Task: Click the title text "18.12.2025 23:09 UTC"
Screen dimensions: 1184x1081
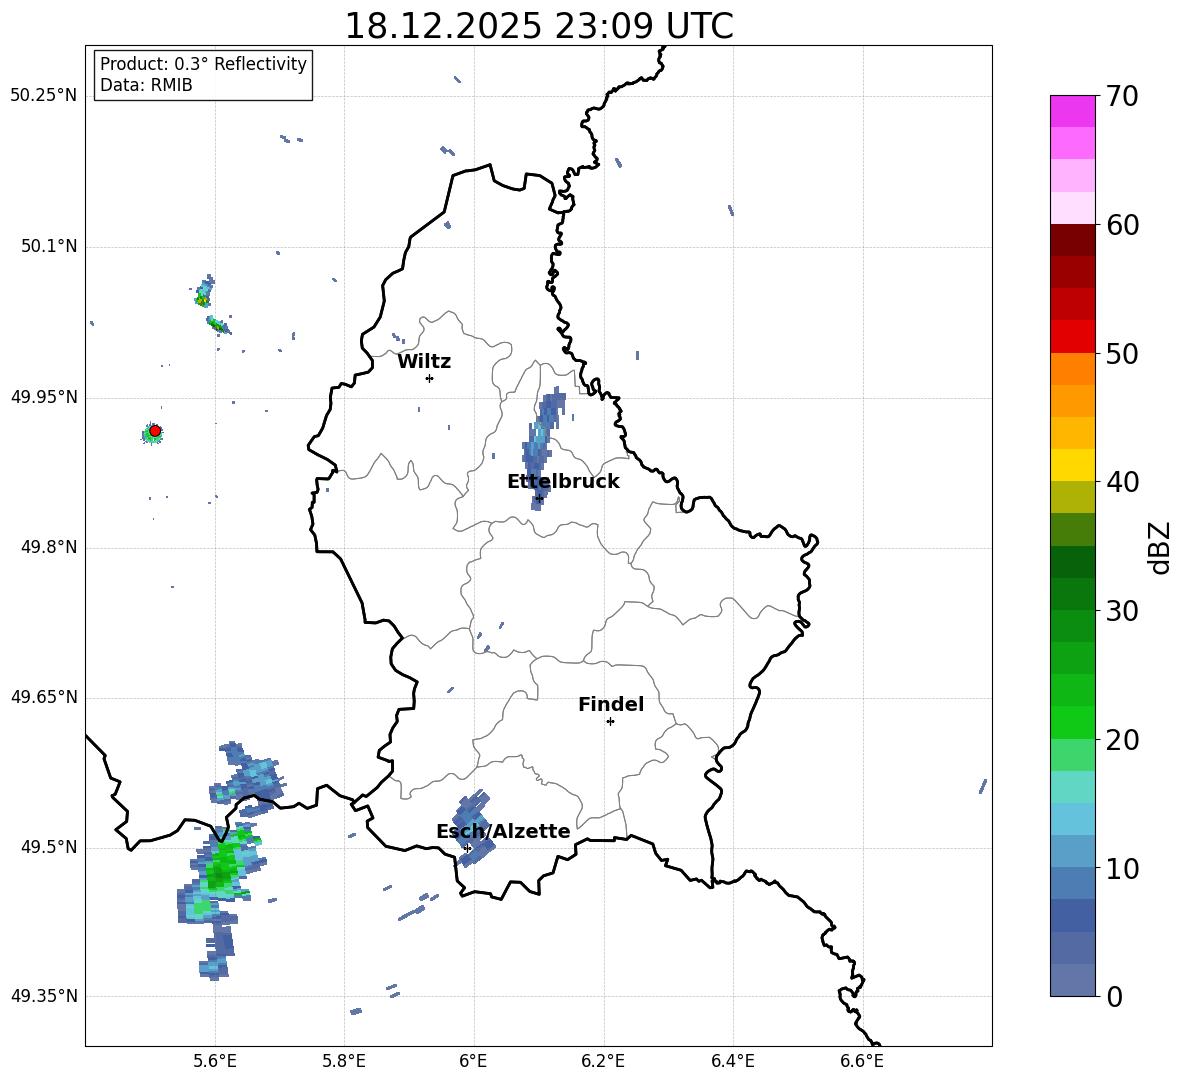Action: [538, 26]
